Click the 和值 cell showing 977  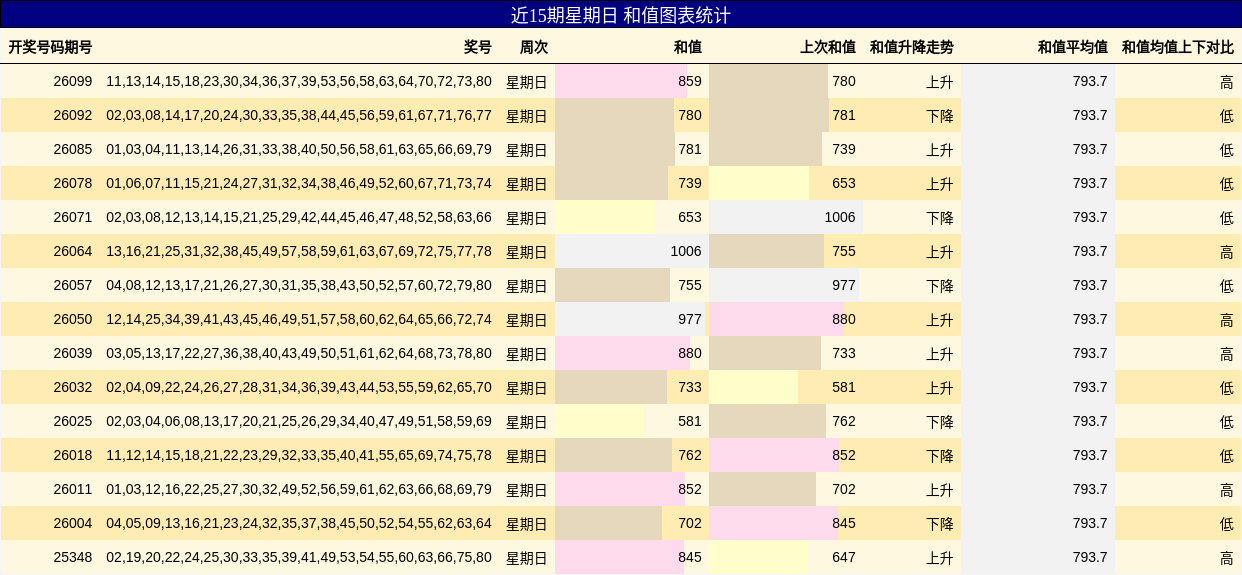[632, 319]
